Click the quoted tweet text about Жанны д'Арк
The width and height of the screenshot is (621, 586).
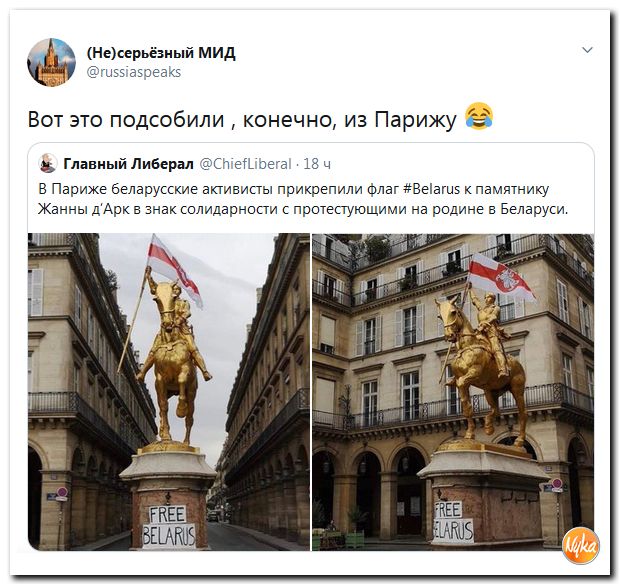[x=303, y=209]
